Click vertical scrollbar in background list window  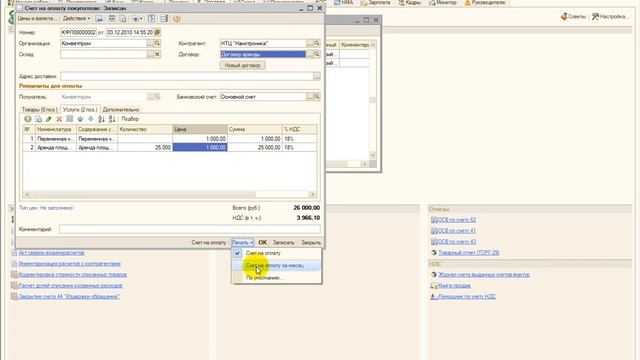pyautogui.click(x=372, y=100)
